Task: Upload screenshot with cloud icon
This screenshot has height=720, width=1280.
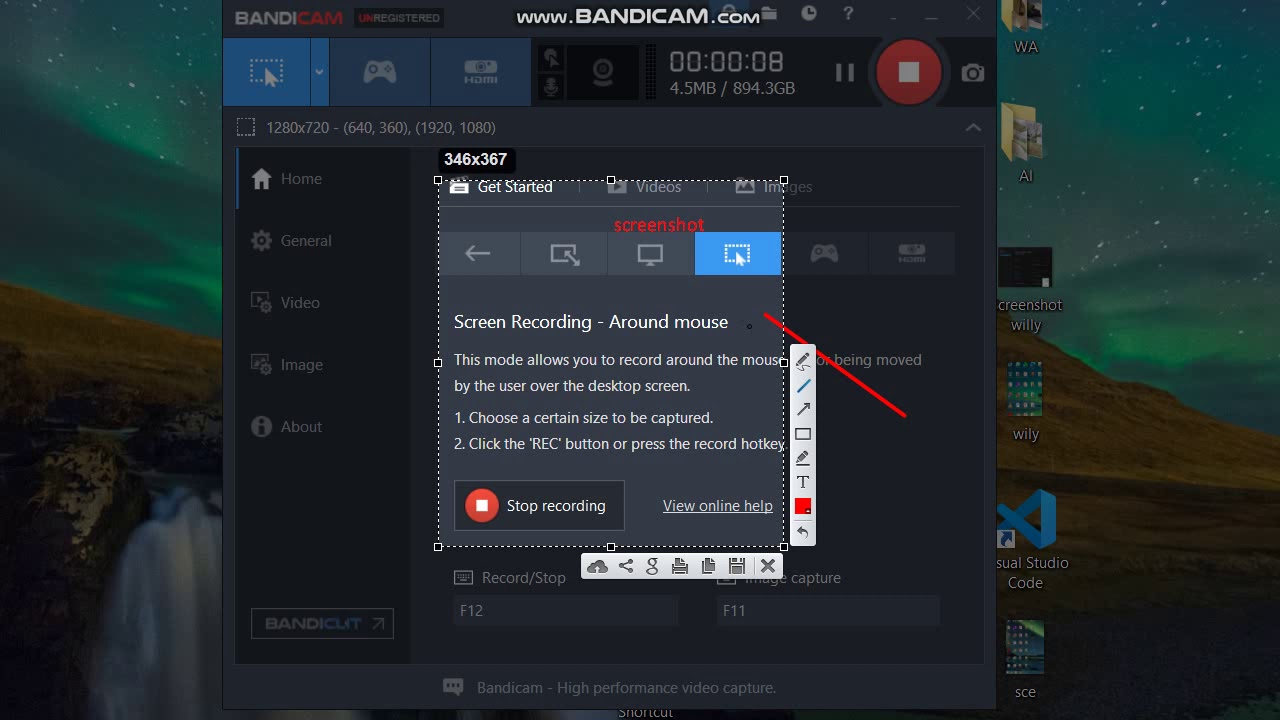Action: coord(597,566)
